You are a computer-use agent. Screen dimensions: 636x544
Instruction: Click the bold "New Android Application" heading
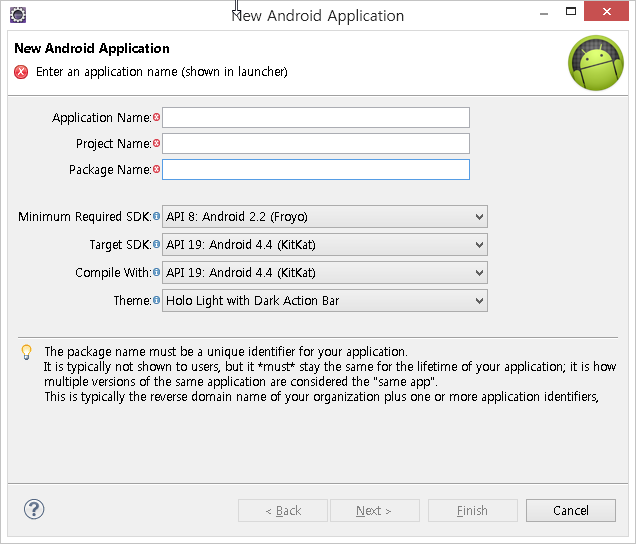click(x=92, y=48)
